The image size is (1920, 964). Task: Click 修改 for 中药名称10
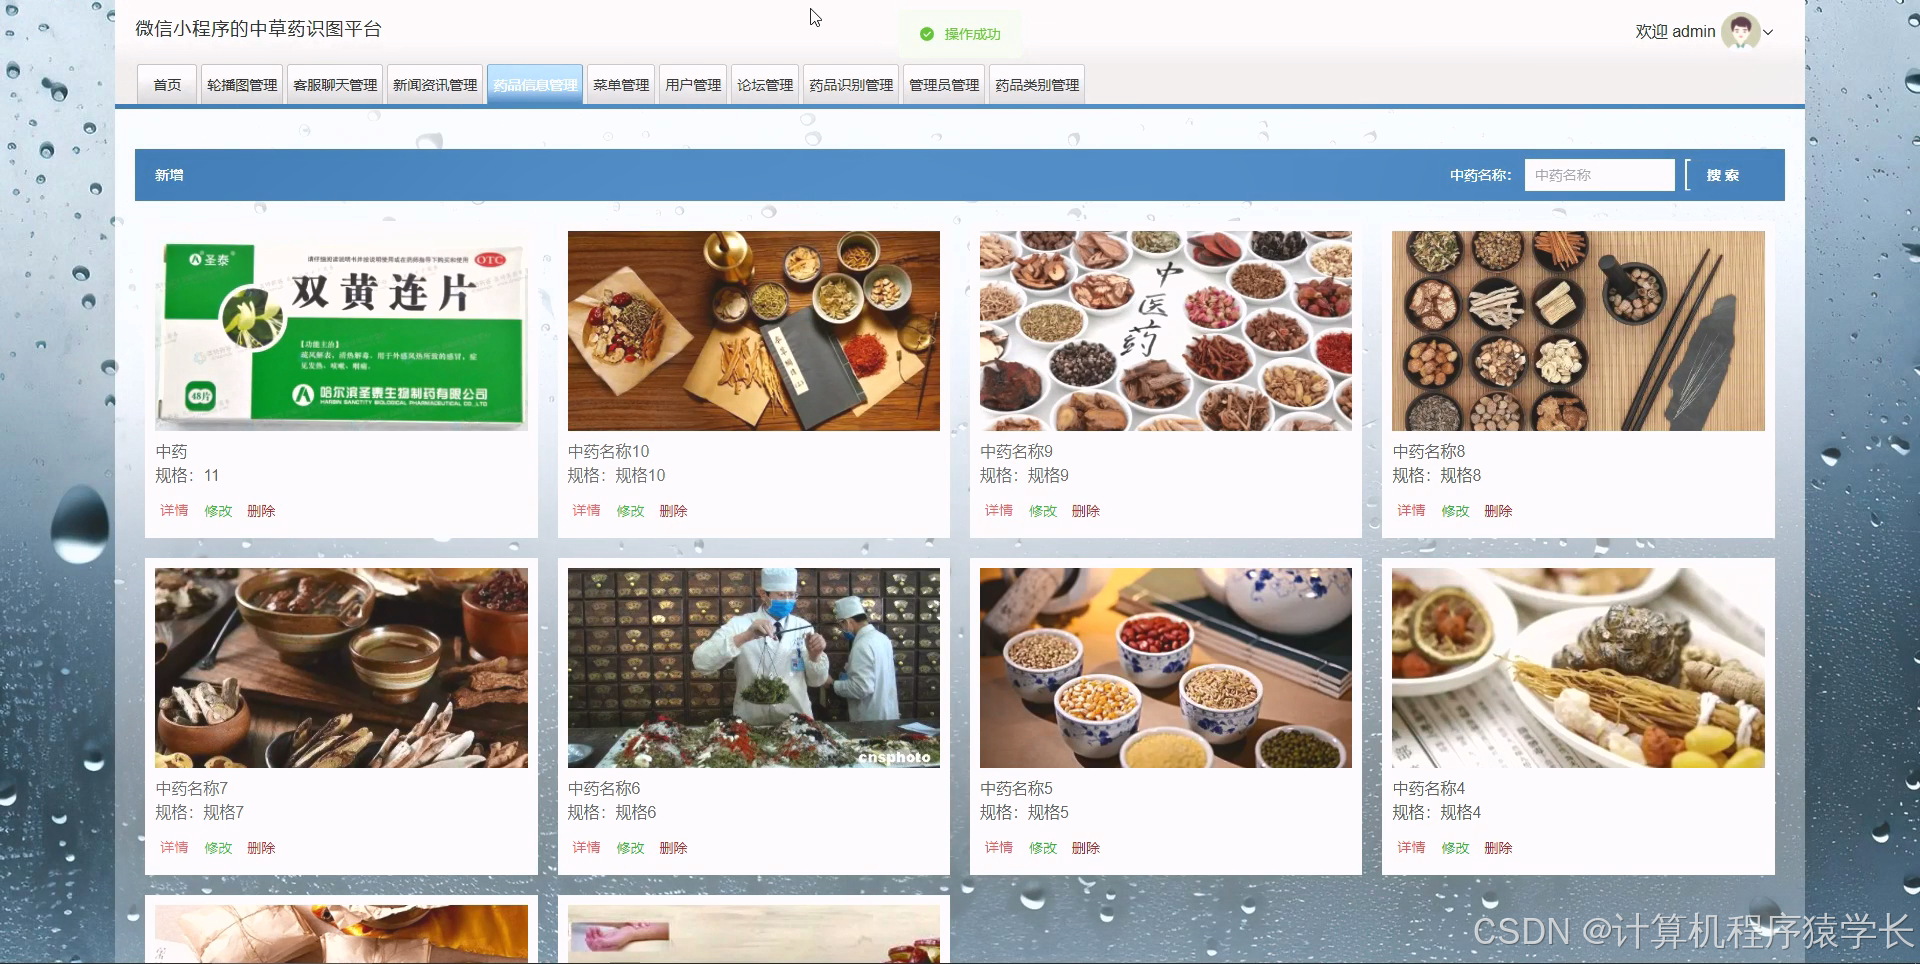coord(630,511)
